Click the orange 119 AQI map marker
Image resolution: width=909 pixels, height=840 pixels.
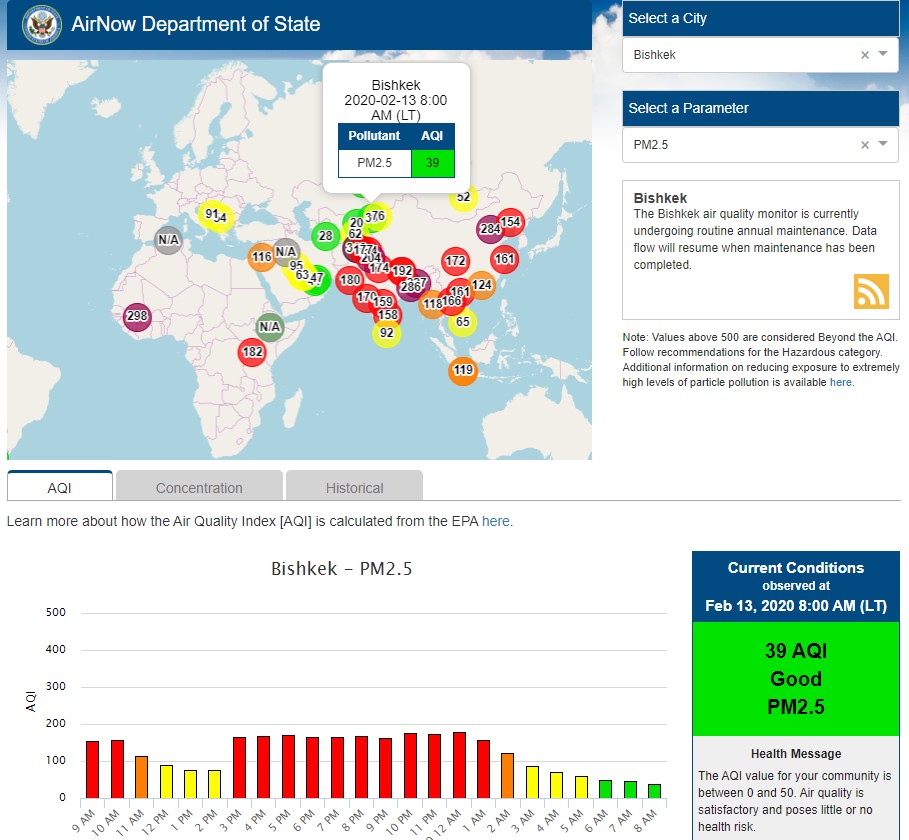(x=463, y=371)
